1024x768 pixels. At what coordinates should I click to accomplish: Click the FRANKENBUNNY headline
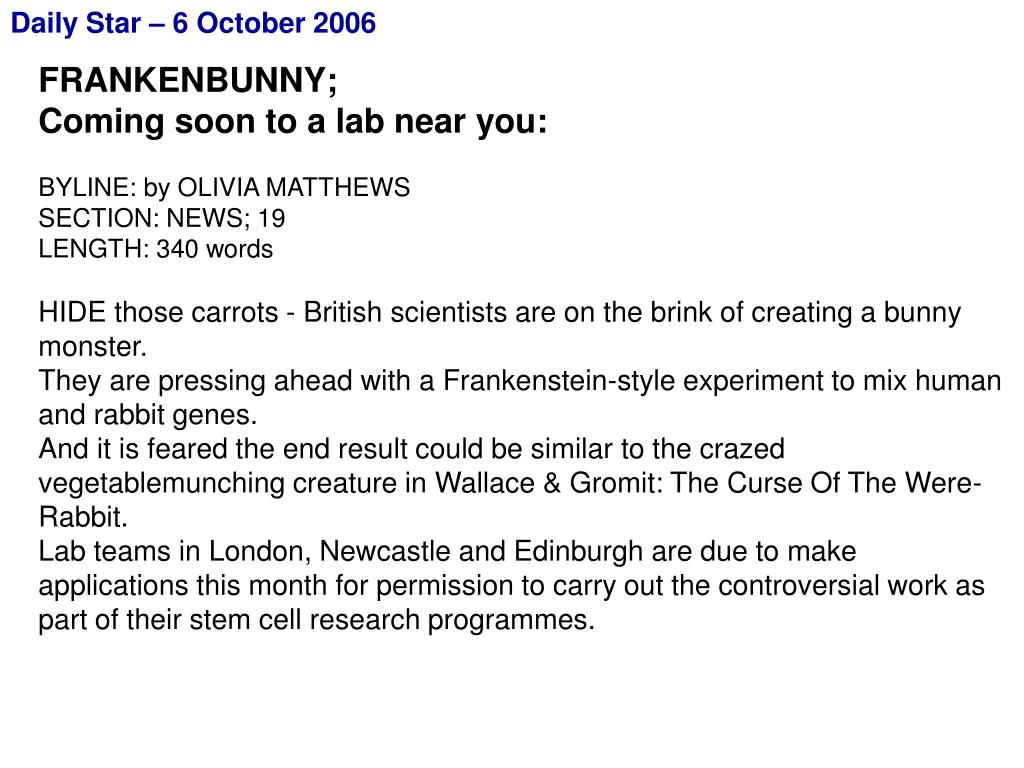pyautogui.click(x=188, y=81)
